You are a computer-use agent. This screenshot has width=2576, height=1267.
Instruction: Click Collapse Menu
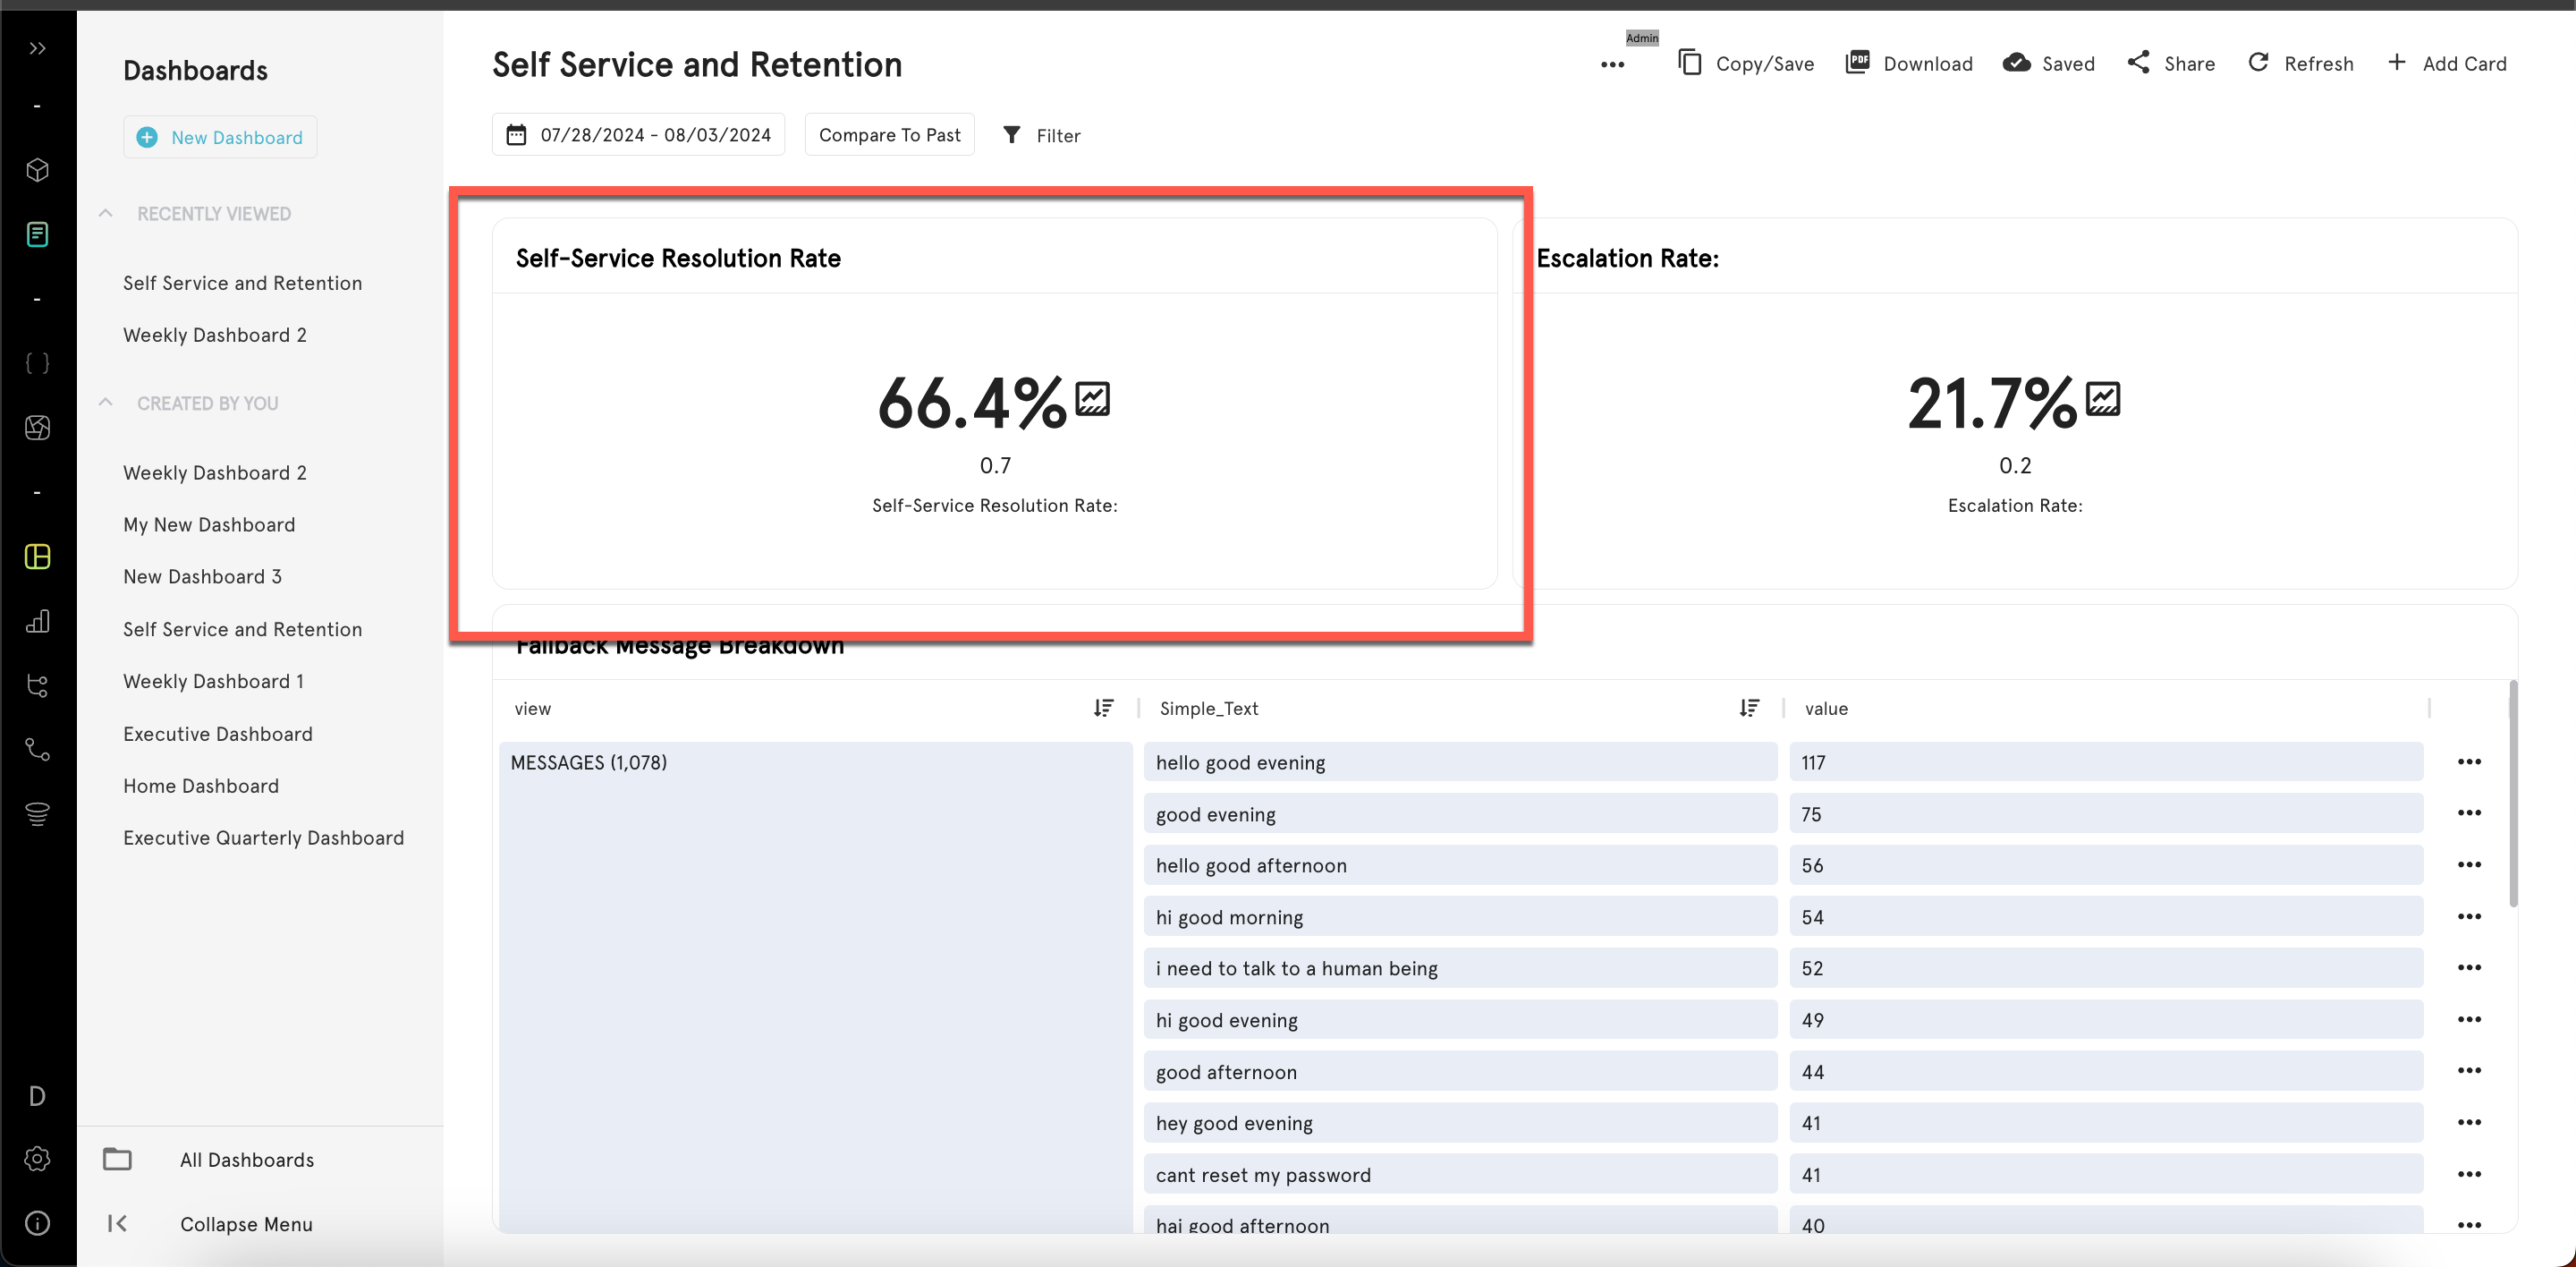[211, 1224]
